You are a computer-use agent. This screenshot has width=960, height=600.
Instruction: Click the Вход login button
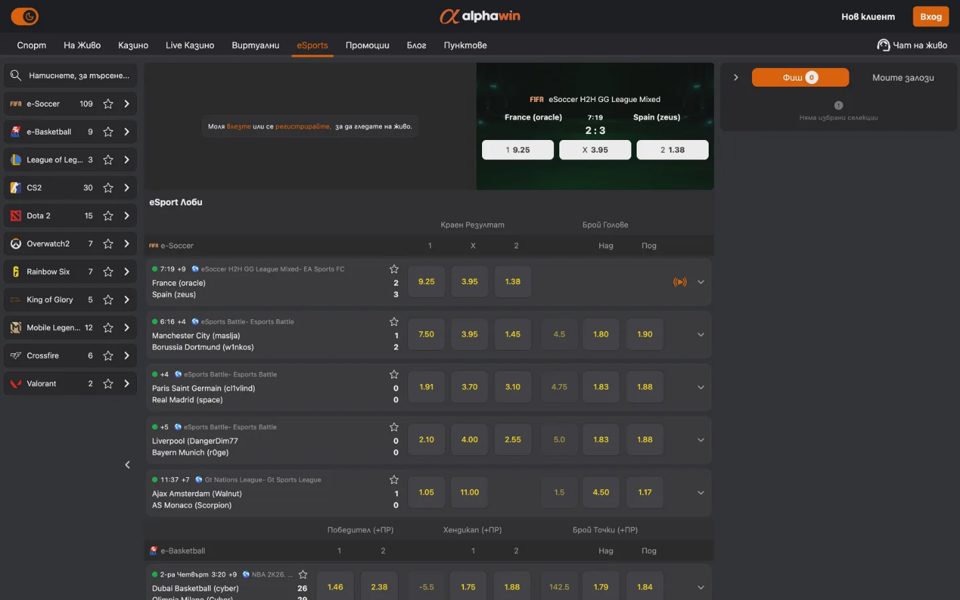tap(931, 17)
